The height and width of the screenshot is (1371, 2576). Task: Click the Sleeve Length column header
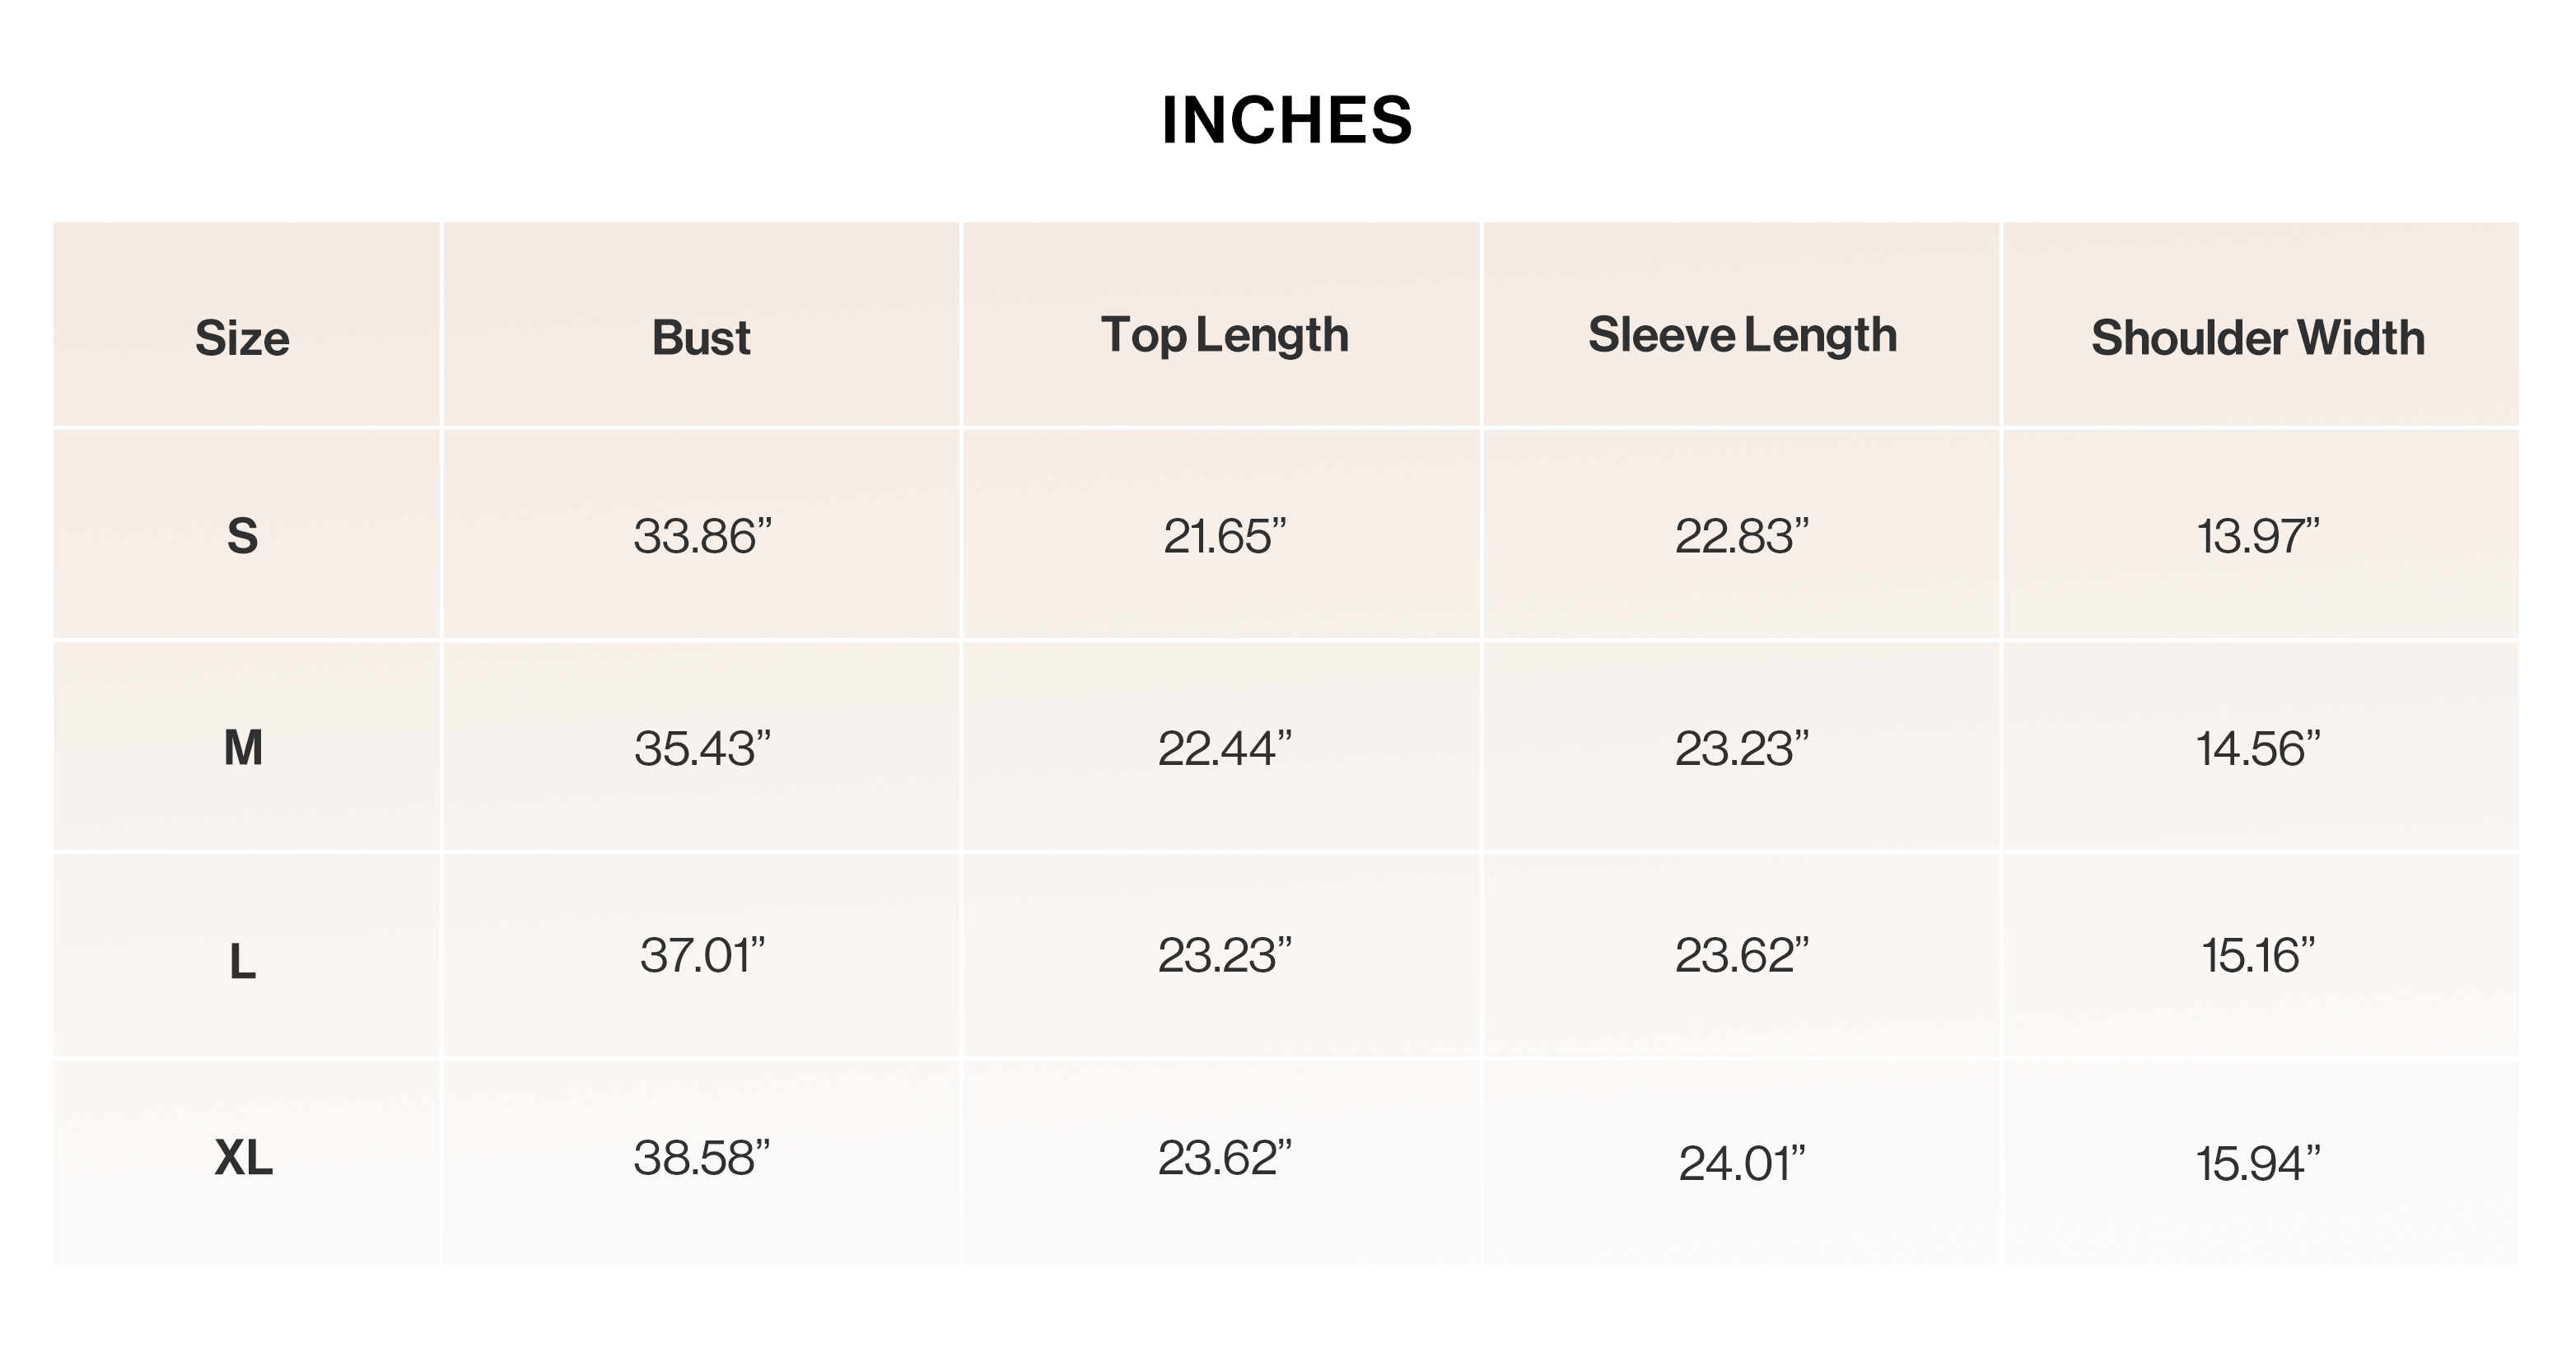[1742, 335]
